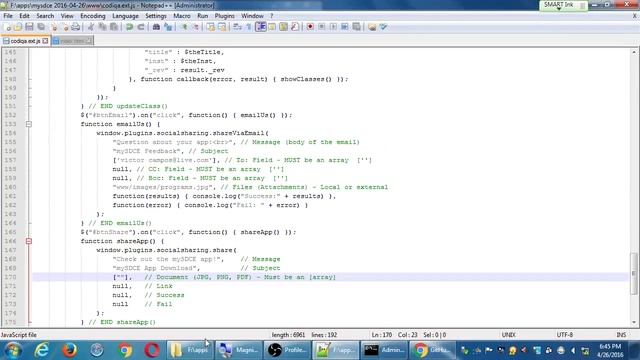
Task: Click the Close document toolbar icon
Action: pyautogui.click(x=53, y=27)
